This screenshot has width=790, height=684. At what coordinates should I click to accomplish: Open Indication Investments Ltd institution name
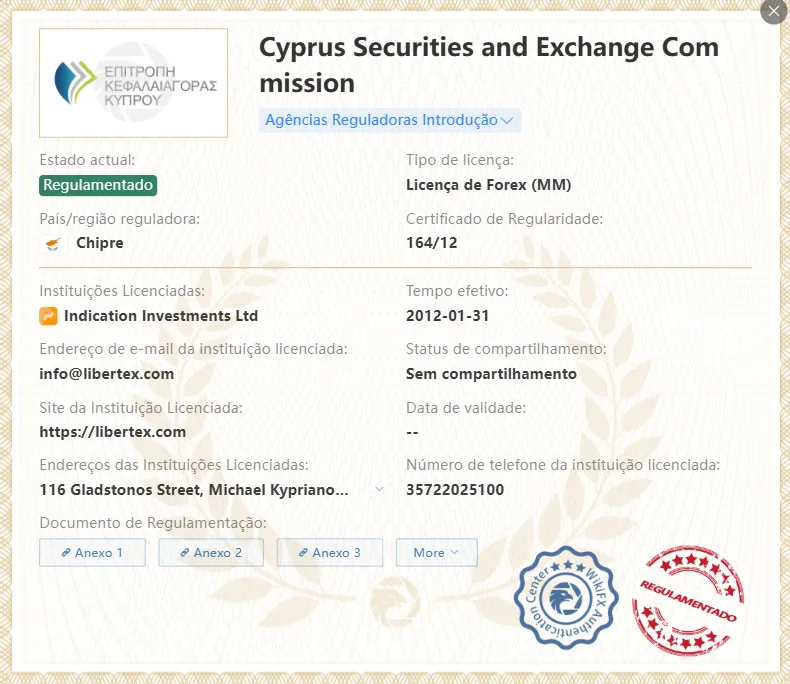click(161, 316)
